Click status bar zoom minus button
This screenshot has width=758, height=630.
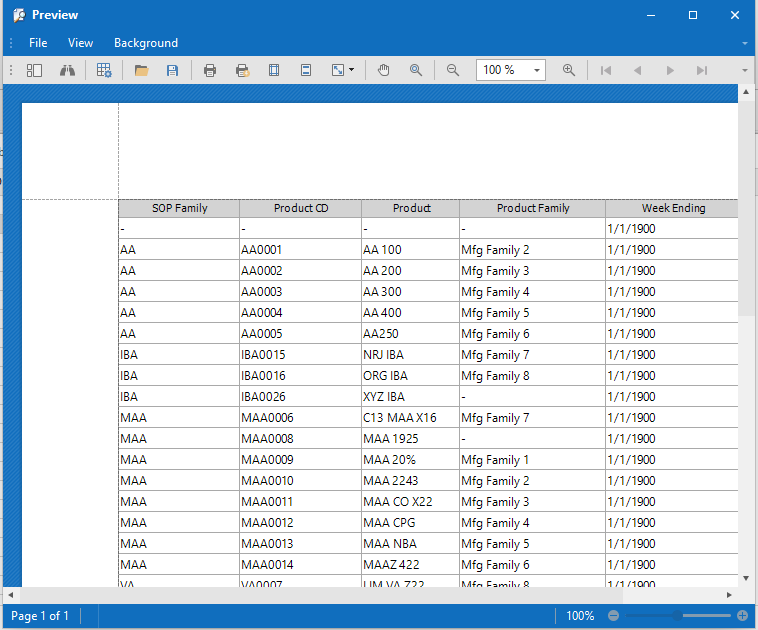click(x=613, y=615)
